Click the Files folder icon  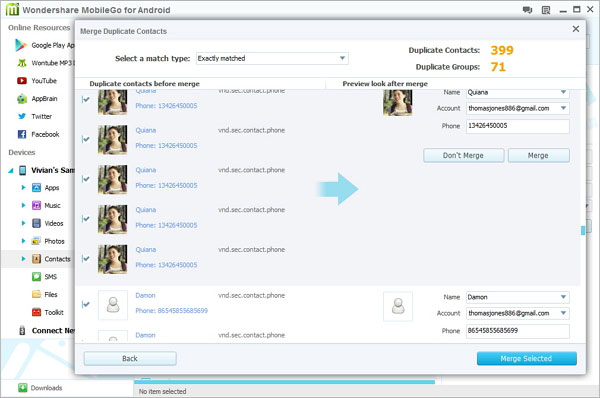(x=36, y=294)
